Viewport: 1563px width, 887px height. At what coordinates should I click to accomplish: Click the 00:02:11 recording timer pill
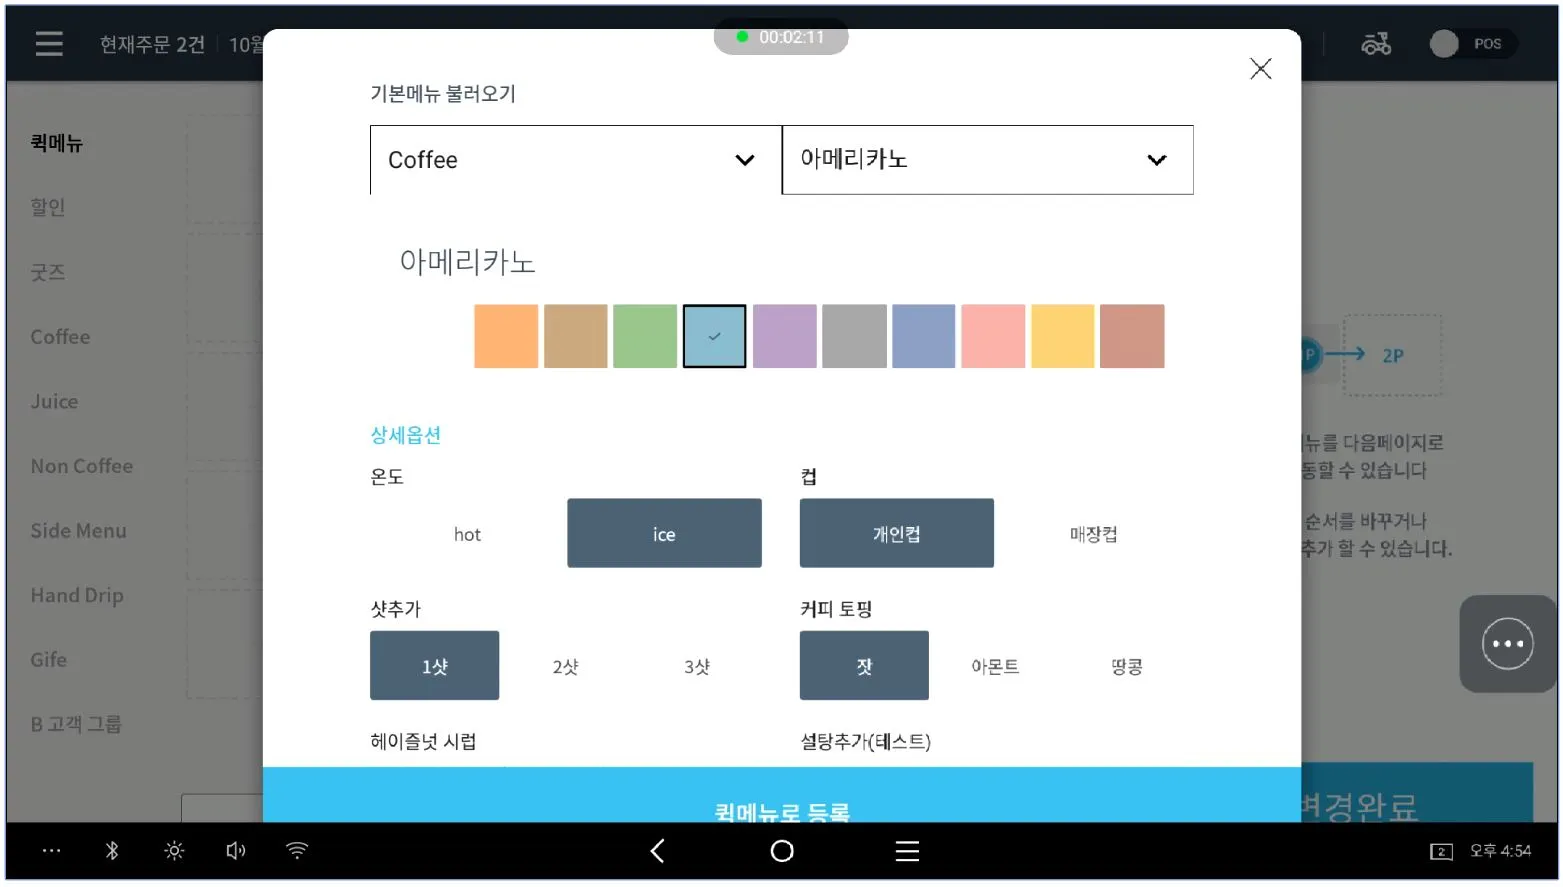(x=781, y=37)
